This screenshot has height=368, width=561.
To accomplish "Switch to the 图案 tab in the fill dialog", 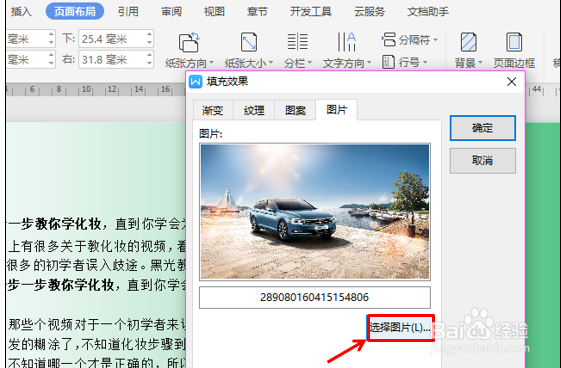I will point(295,110).
